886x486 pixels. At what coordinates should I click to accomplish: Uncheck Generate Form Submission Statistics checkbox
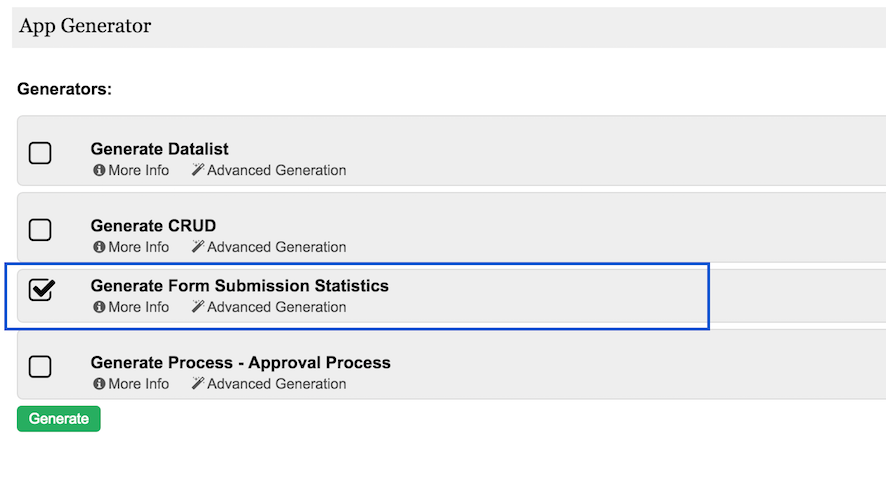coord(41,290)
